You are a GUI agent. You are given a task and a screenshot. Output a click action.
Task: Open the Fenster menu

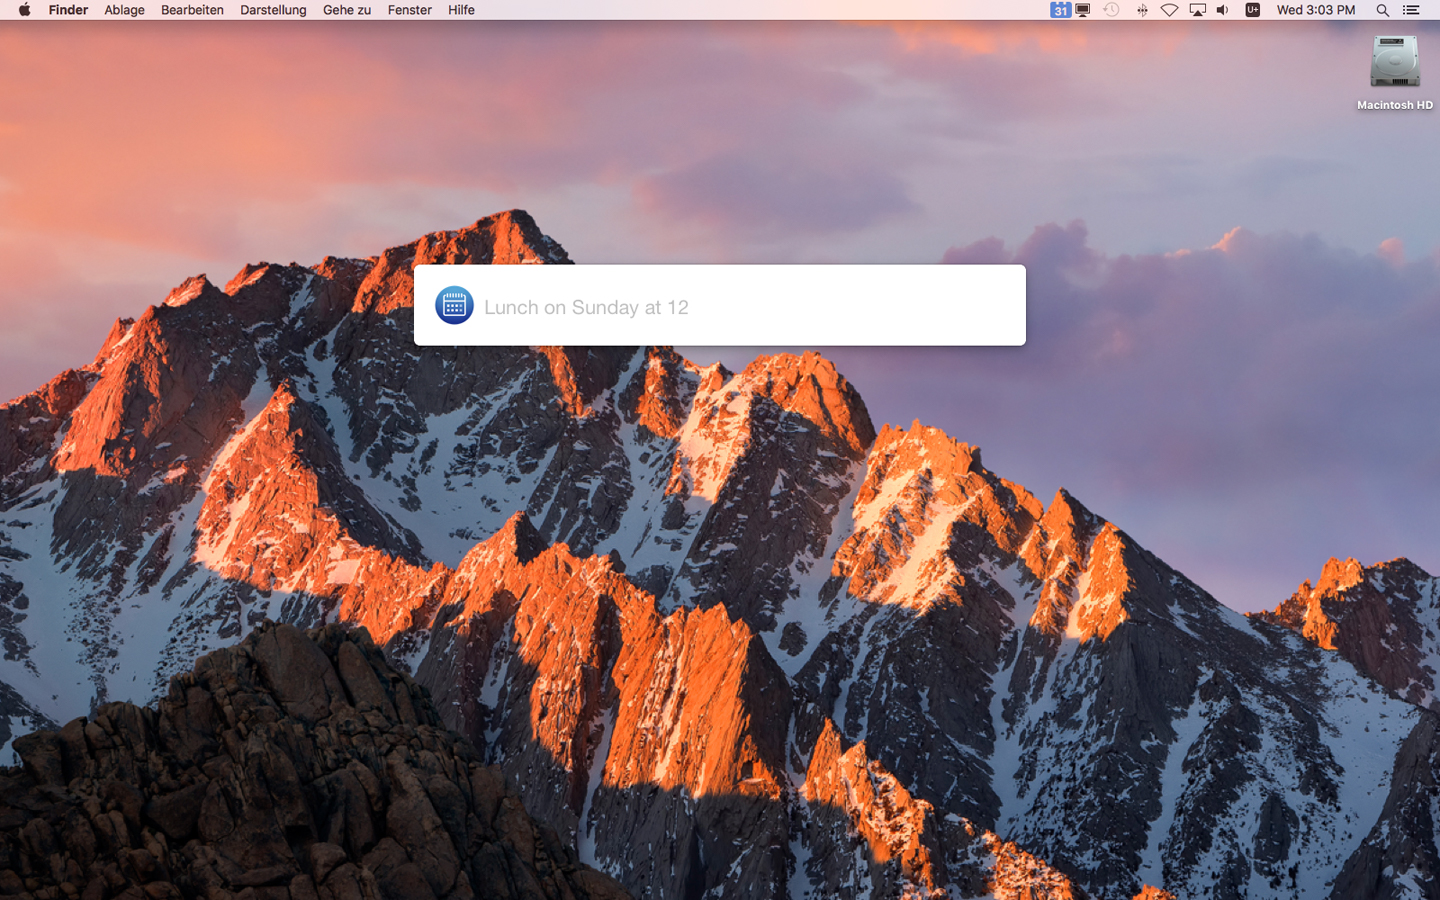point(409,10)
